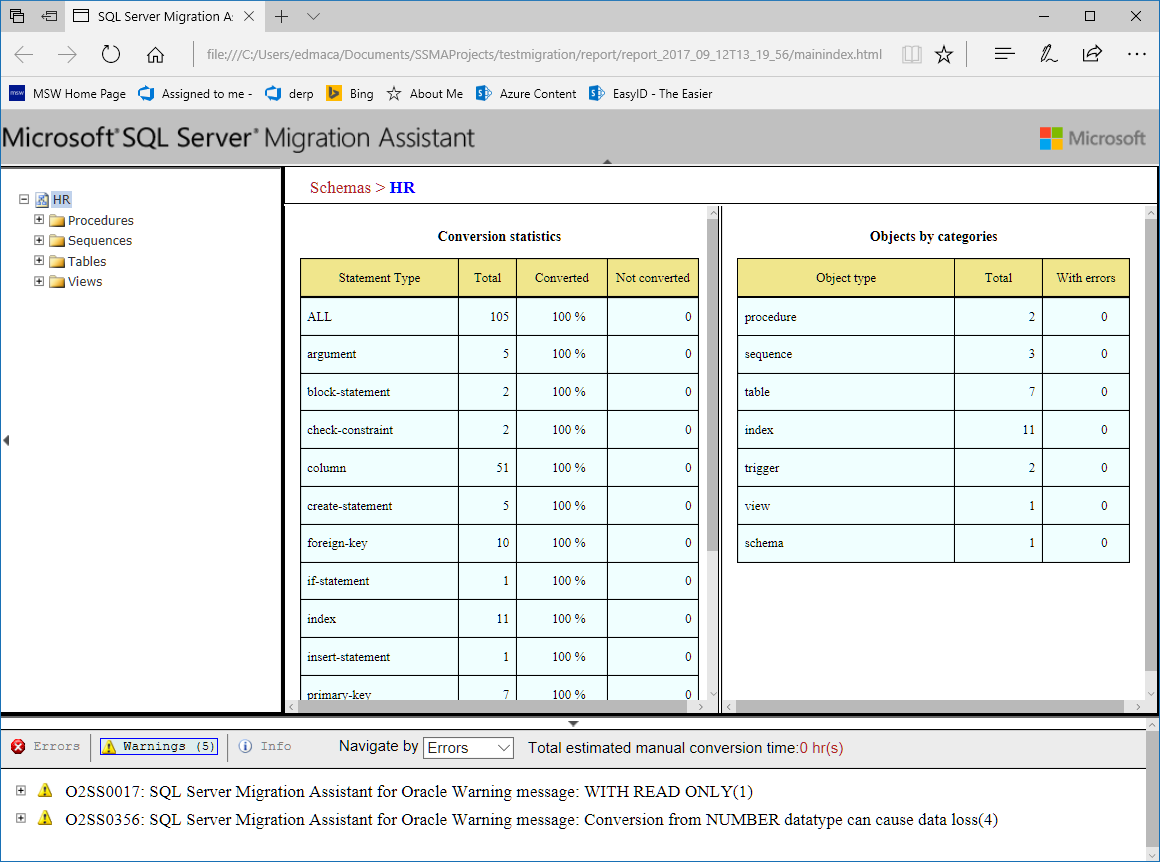
Task: Click the Warnings (5) button
Action: [158, 746]
